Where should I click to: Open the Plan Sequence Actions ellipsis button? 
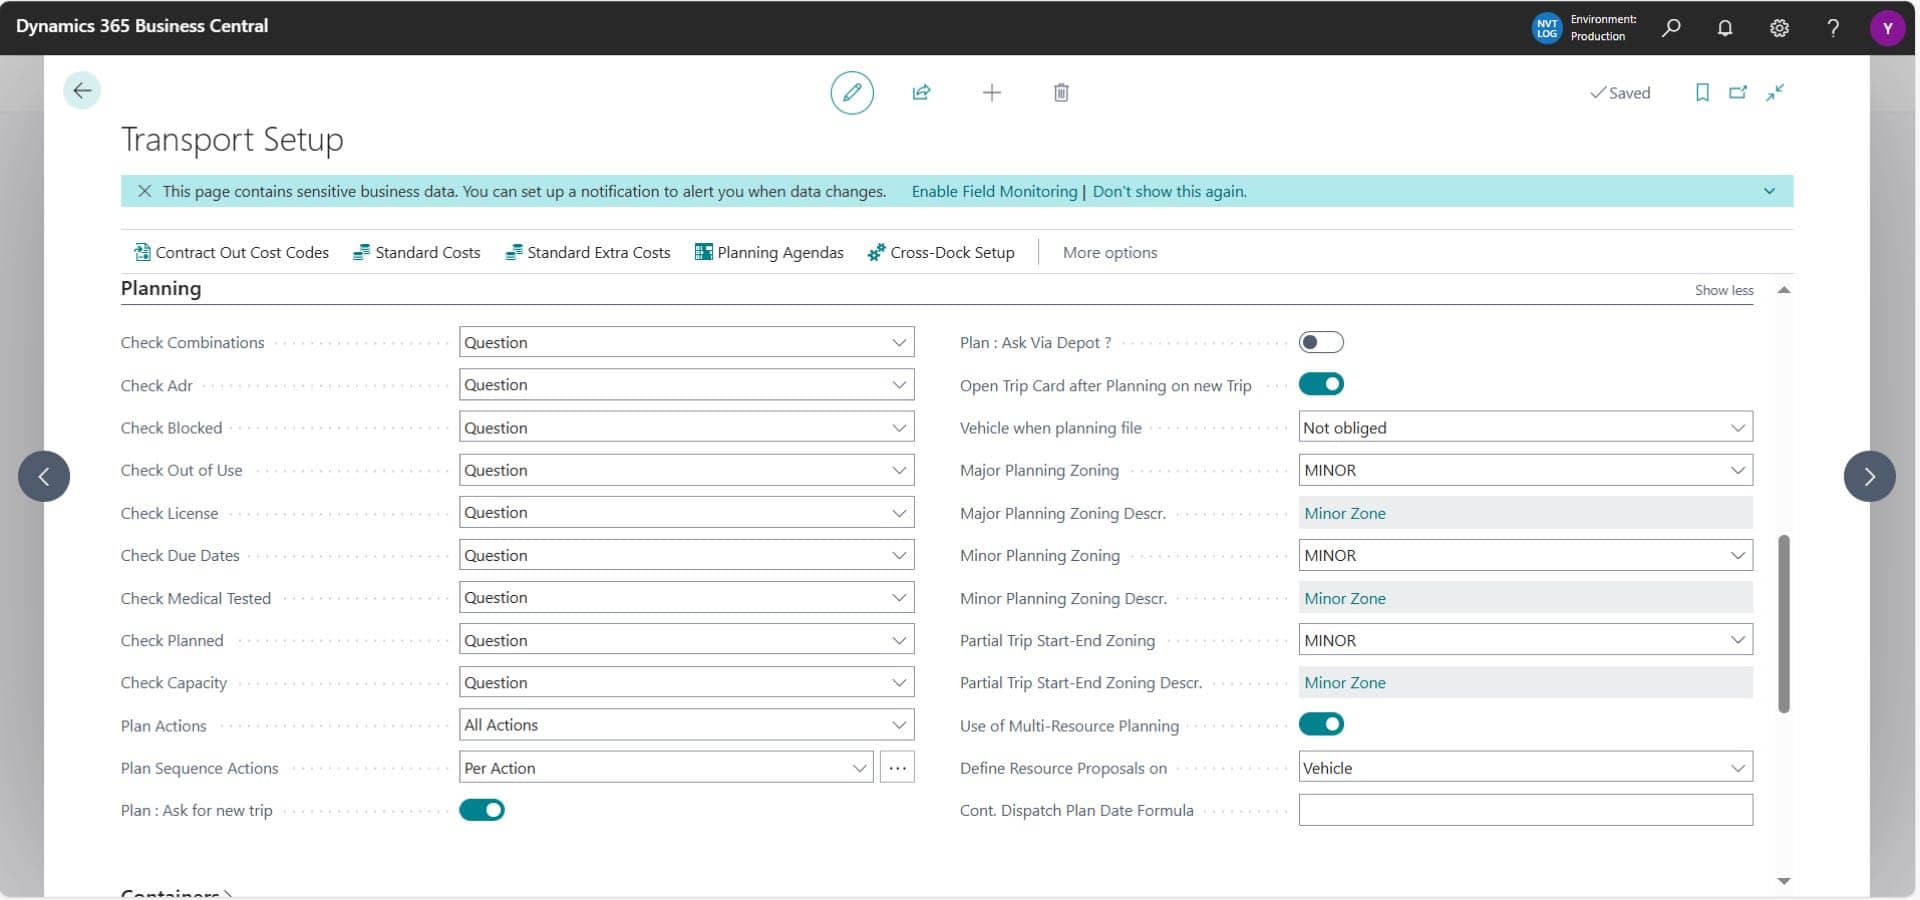(897, 768)
